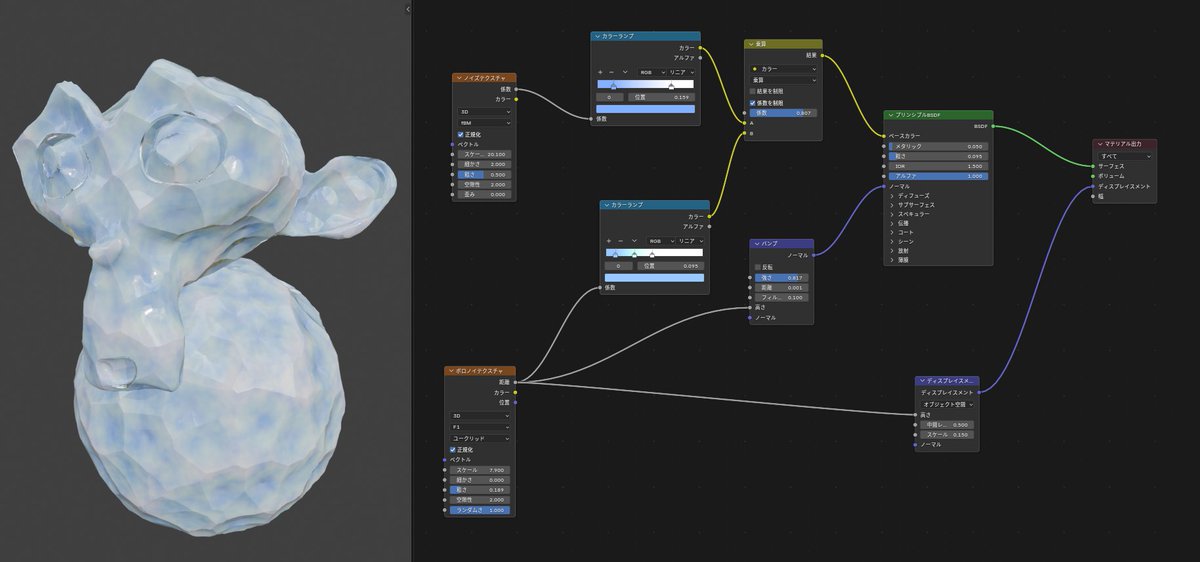Click the 位置 output socket of ボロノイテクスチャ
The width and height of the screenshot is (1200, 562).
tap(516, 402)
